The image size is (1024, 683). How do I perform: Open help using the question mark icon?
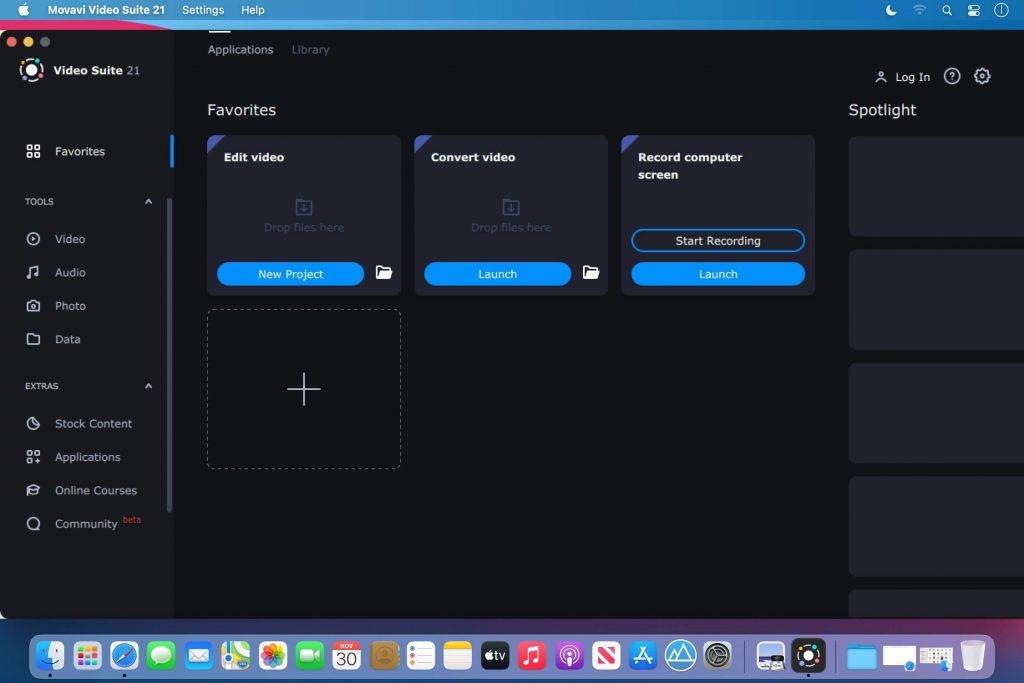coord(952,75)
